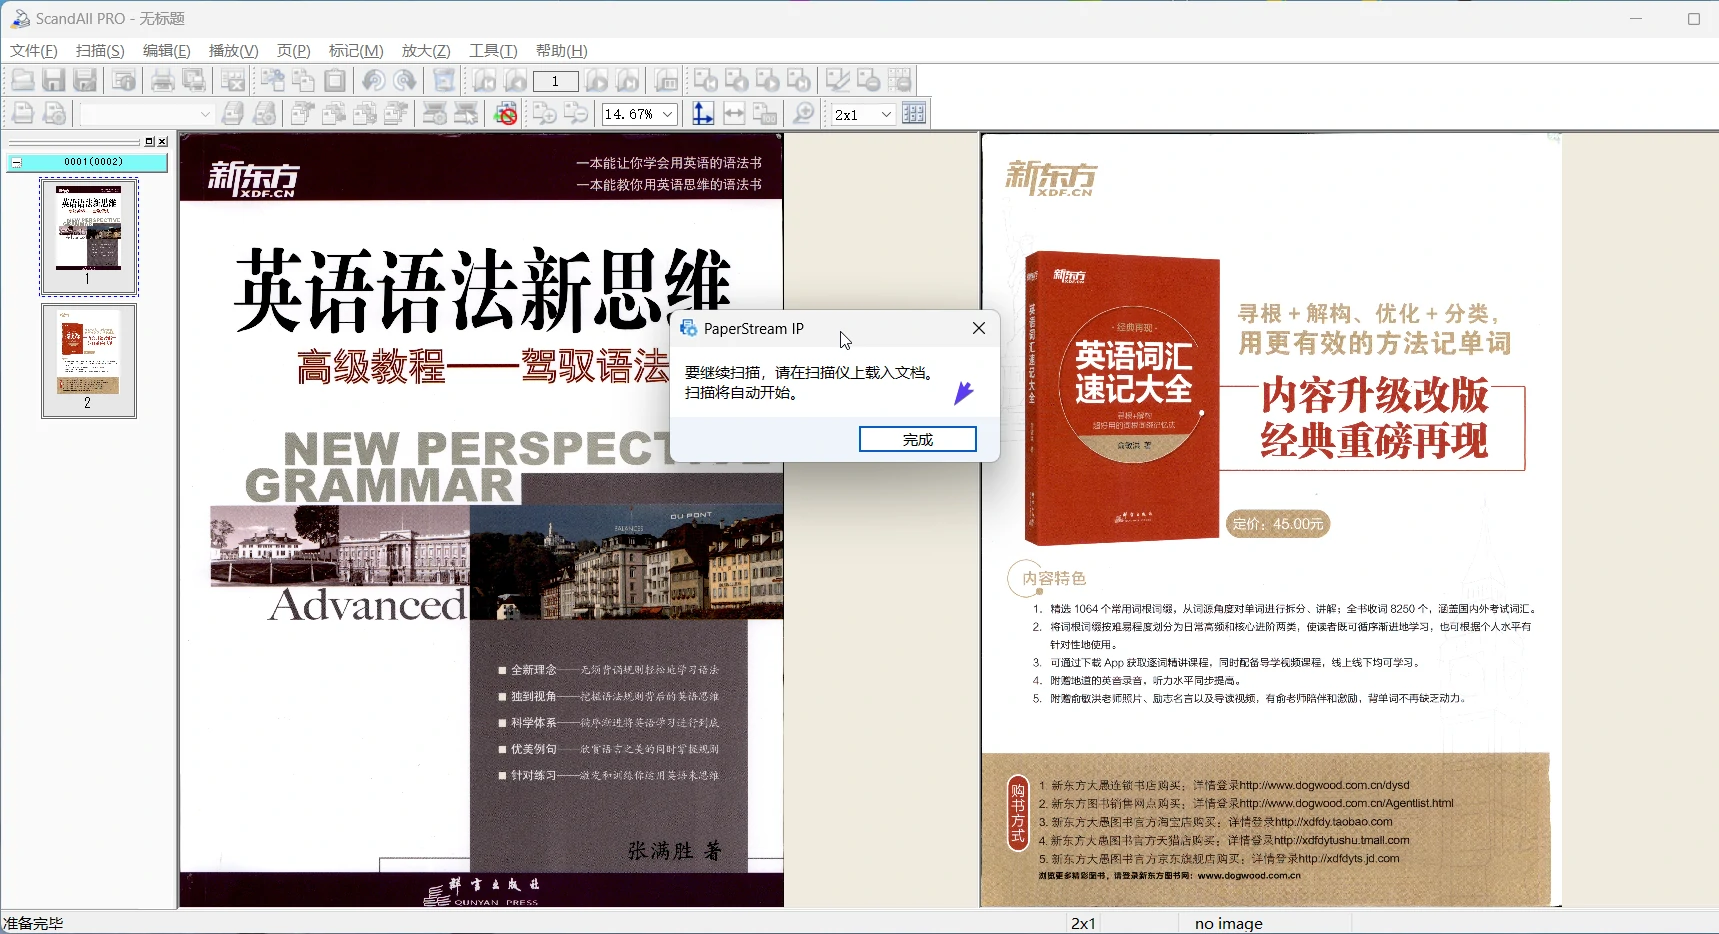
Task: Maximize the ScandAll PRO window
Action: click(x=1694, y=19)
